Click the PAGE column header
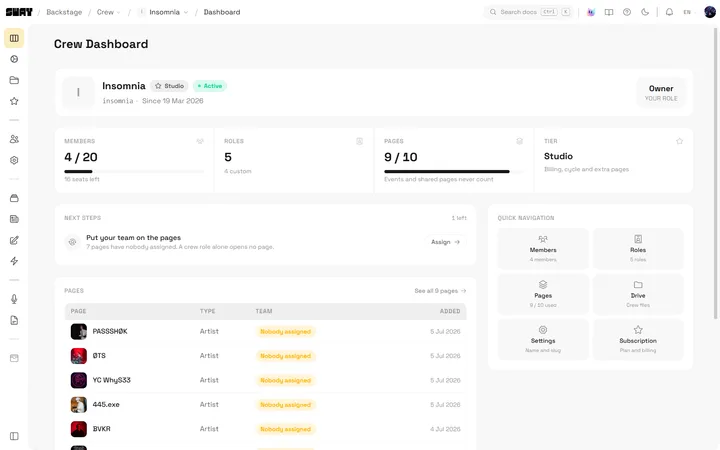This screenshot has width=720, height=450. 79,311
